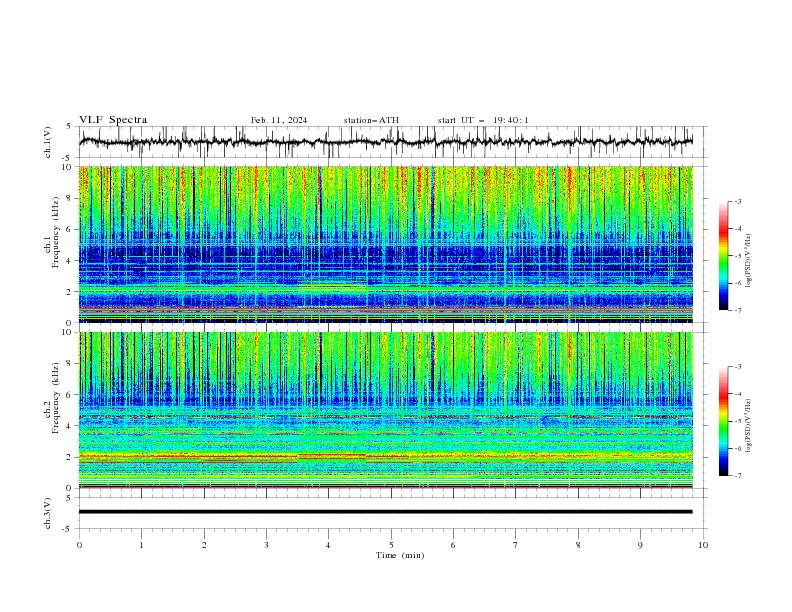Click the 'VLF Spectra' title text
792x612 pixels.
point(113,120)
